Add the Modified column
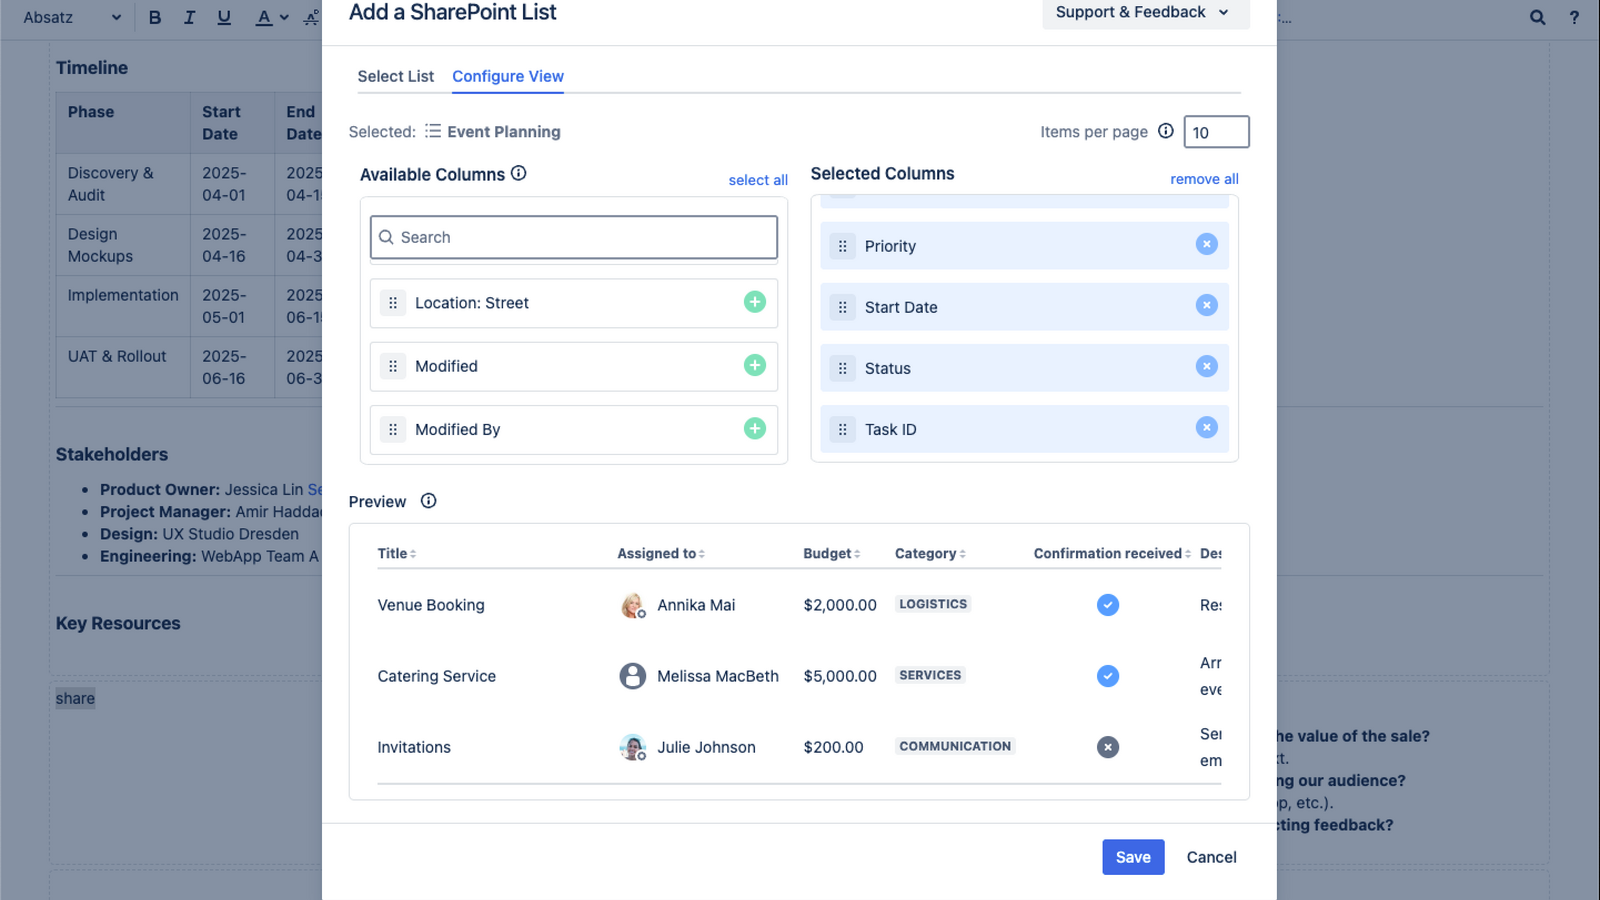Image resolution: width=1600 pixels, height=900 pixels. pyautogui.click(x=755, y=365)
